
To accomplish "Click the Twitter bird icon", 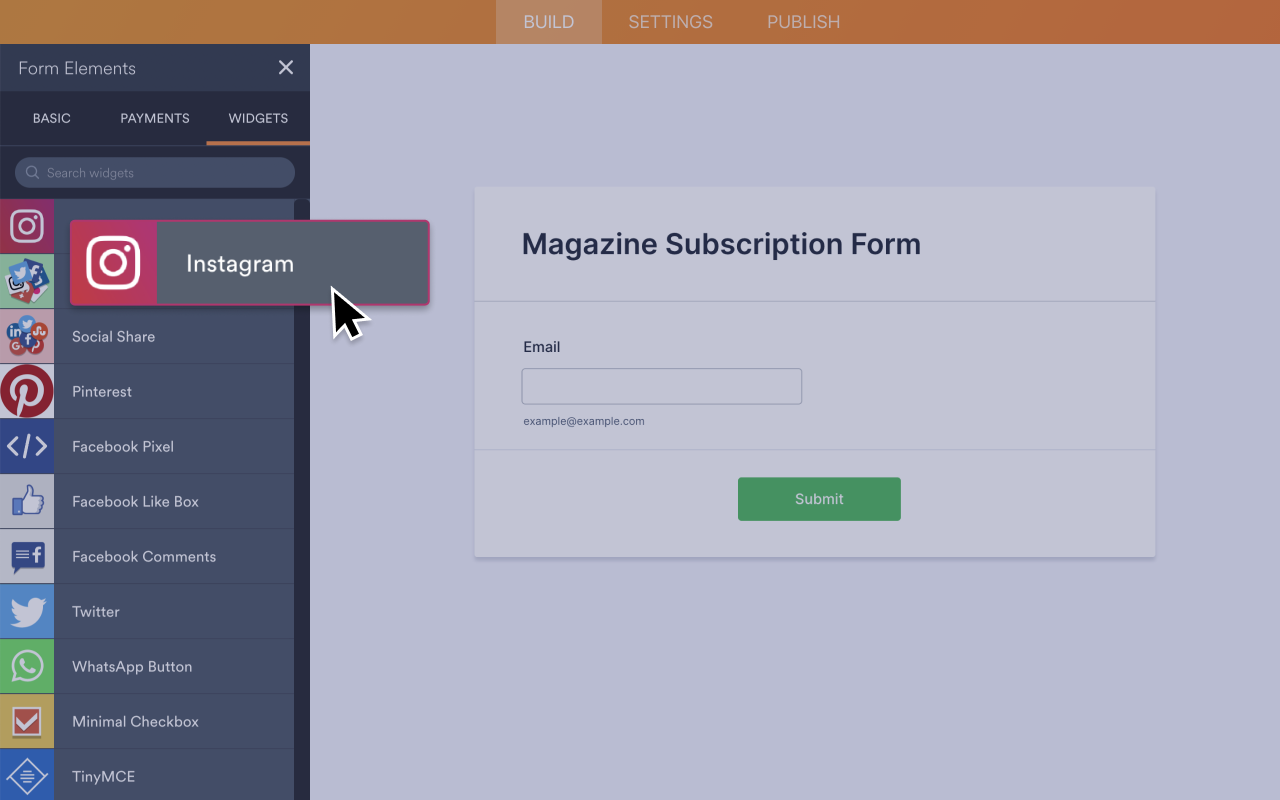I will [x=27, y=611].
